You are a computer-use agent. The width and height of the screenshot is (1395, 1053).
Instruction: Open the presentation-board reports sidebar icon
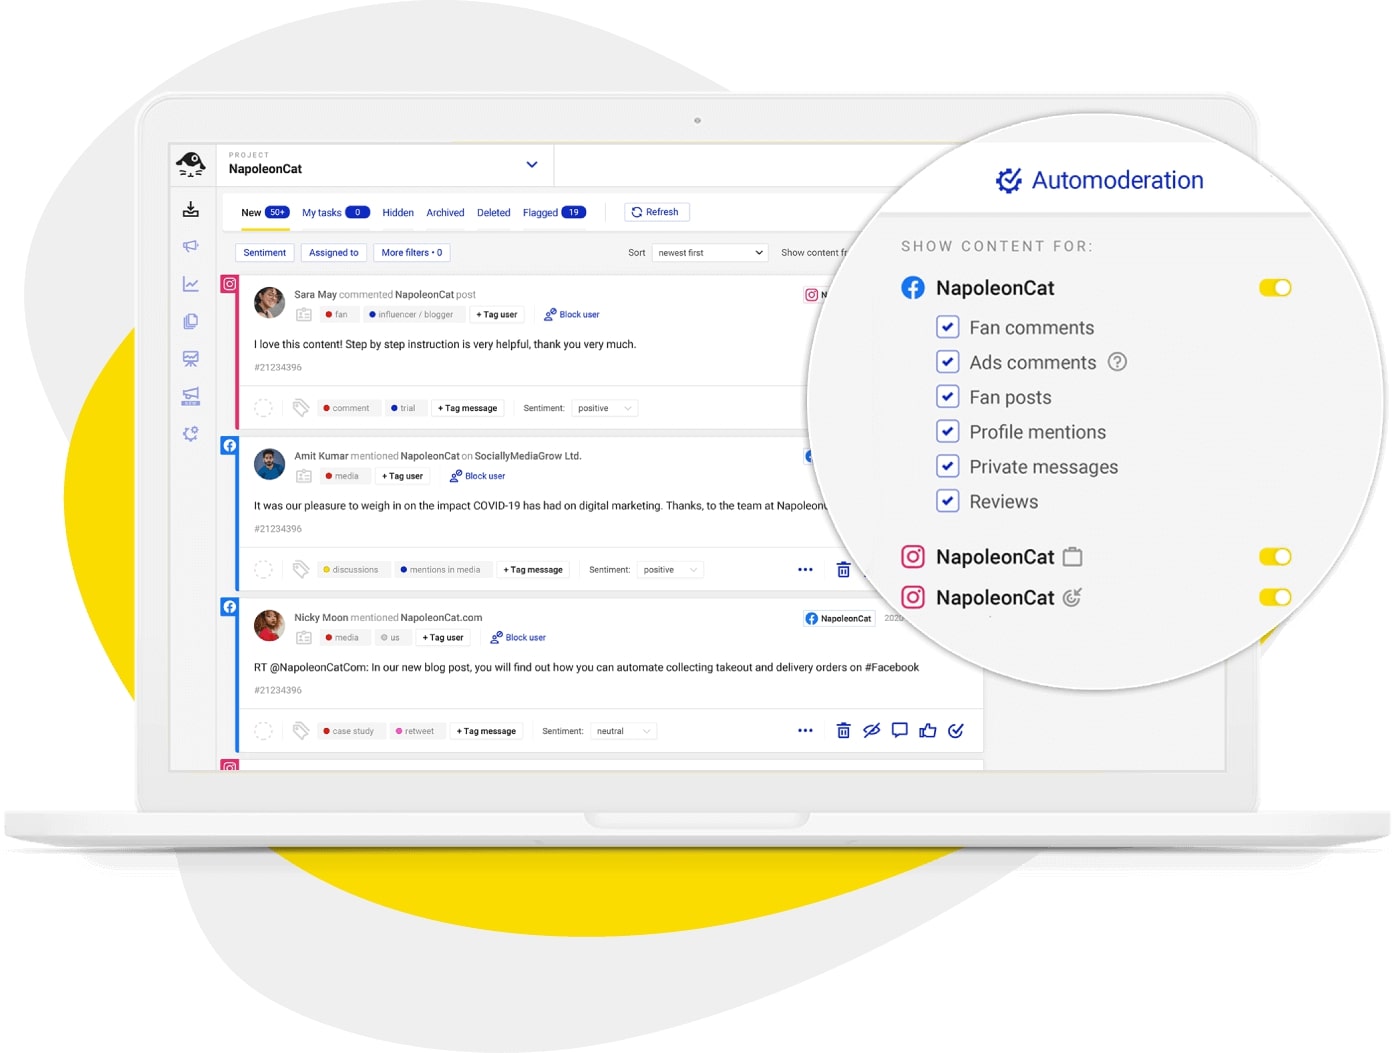click(191, 359)
